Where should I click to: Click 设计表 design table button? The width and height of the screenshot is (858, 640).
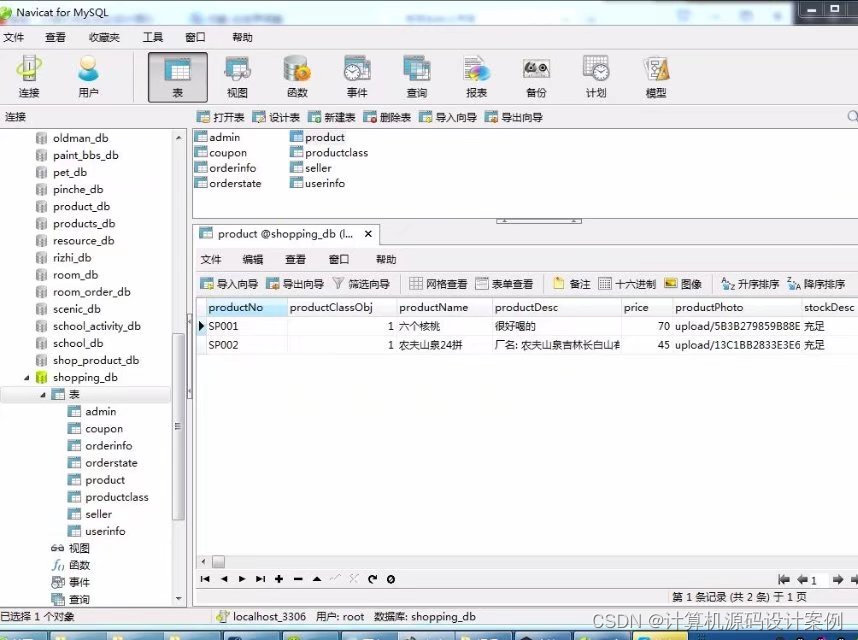click(x=276, y=117)
